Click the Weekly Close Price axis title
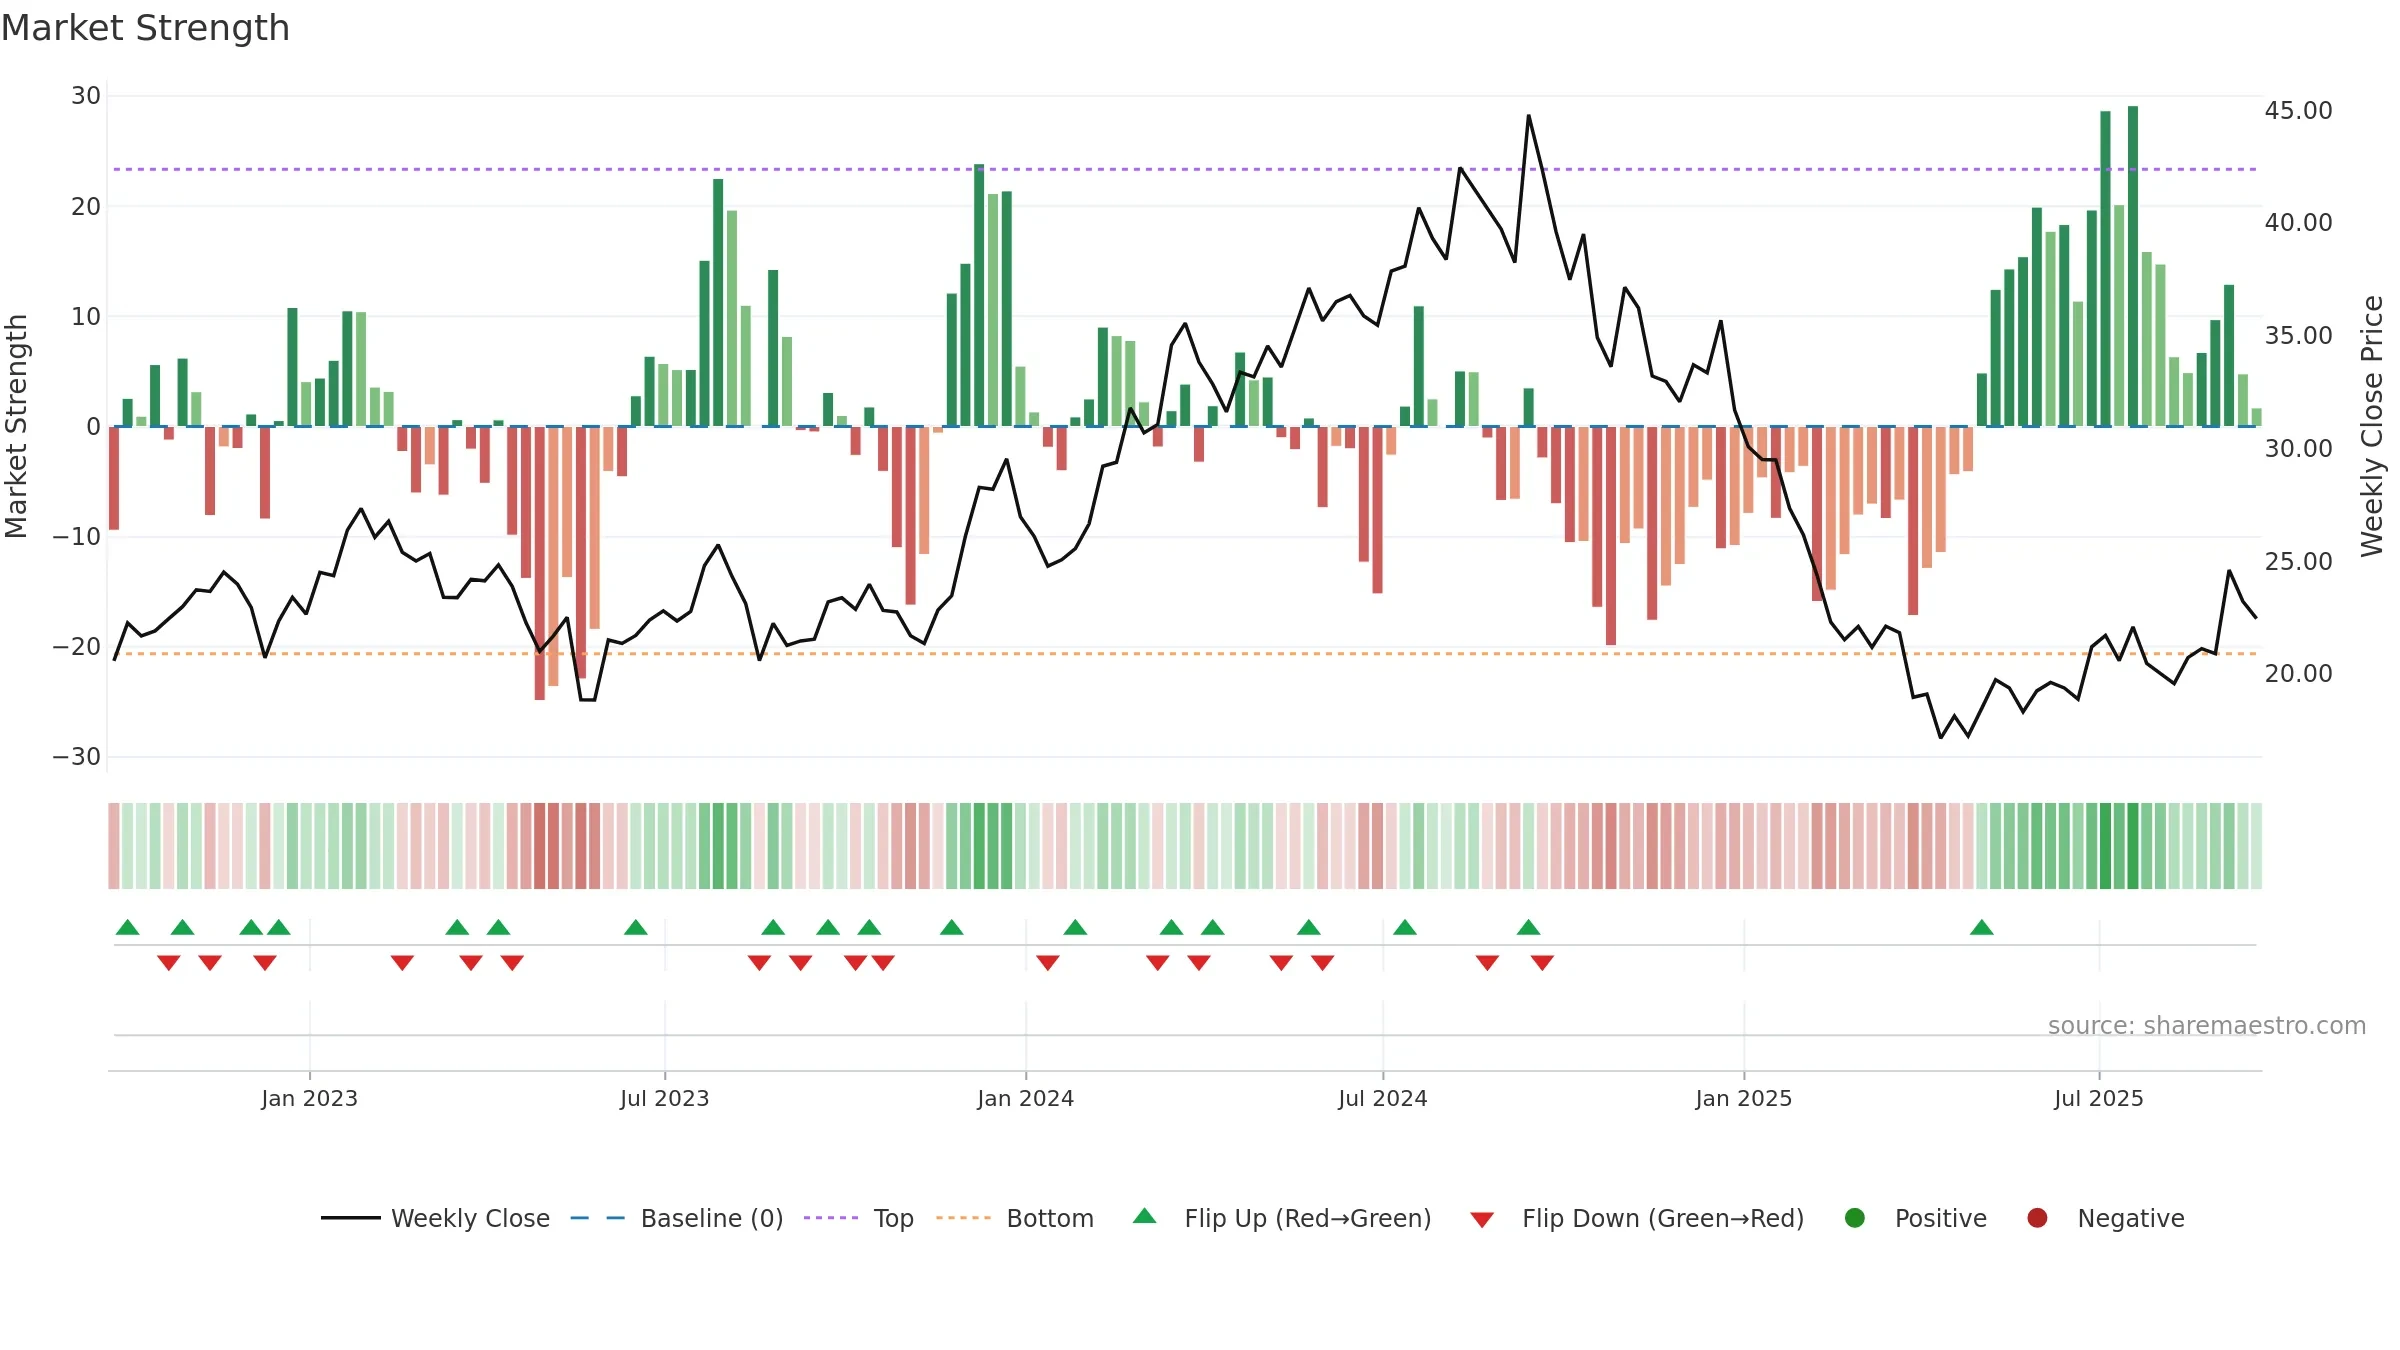This screenshot has height=1350, width=2400. 2372,426
